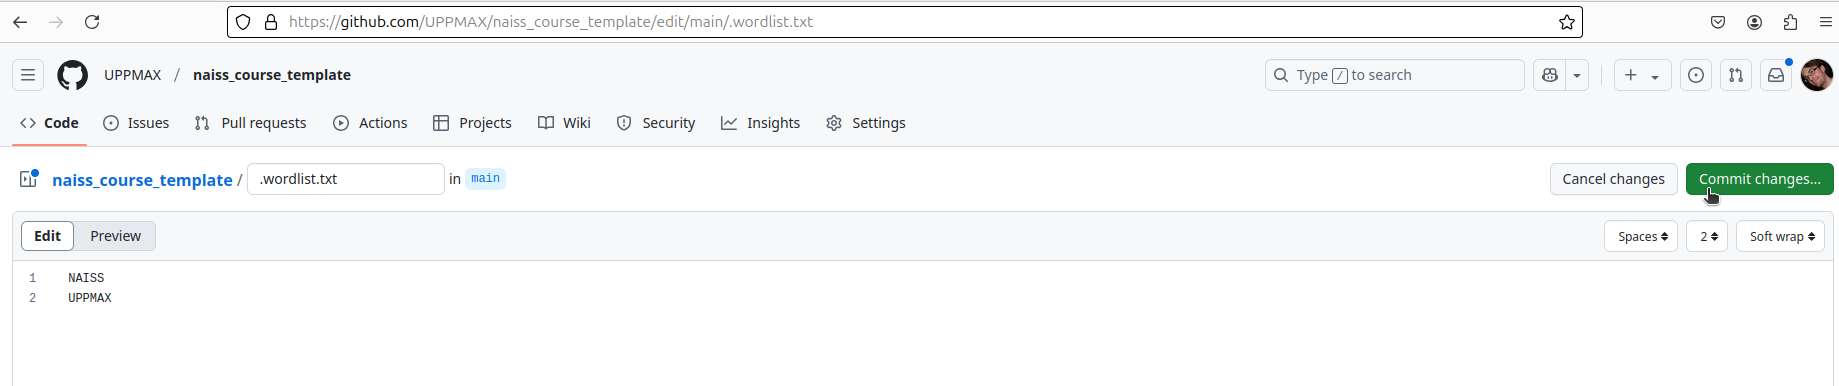Open your issues icon
The width and height of the screenshot is (1839, 386).
1696,75
